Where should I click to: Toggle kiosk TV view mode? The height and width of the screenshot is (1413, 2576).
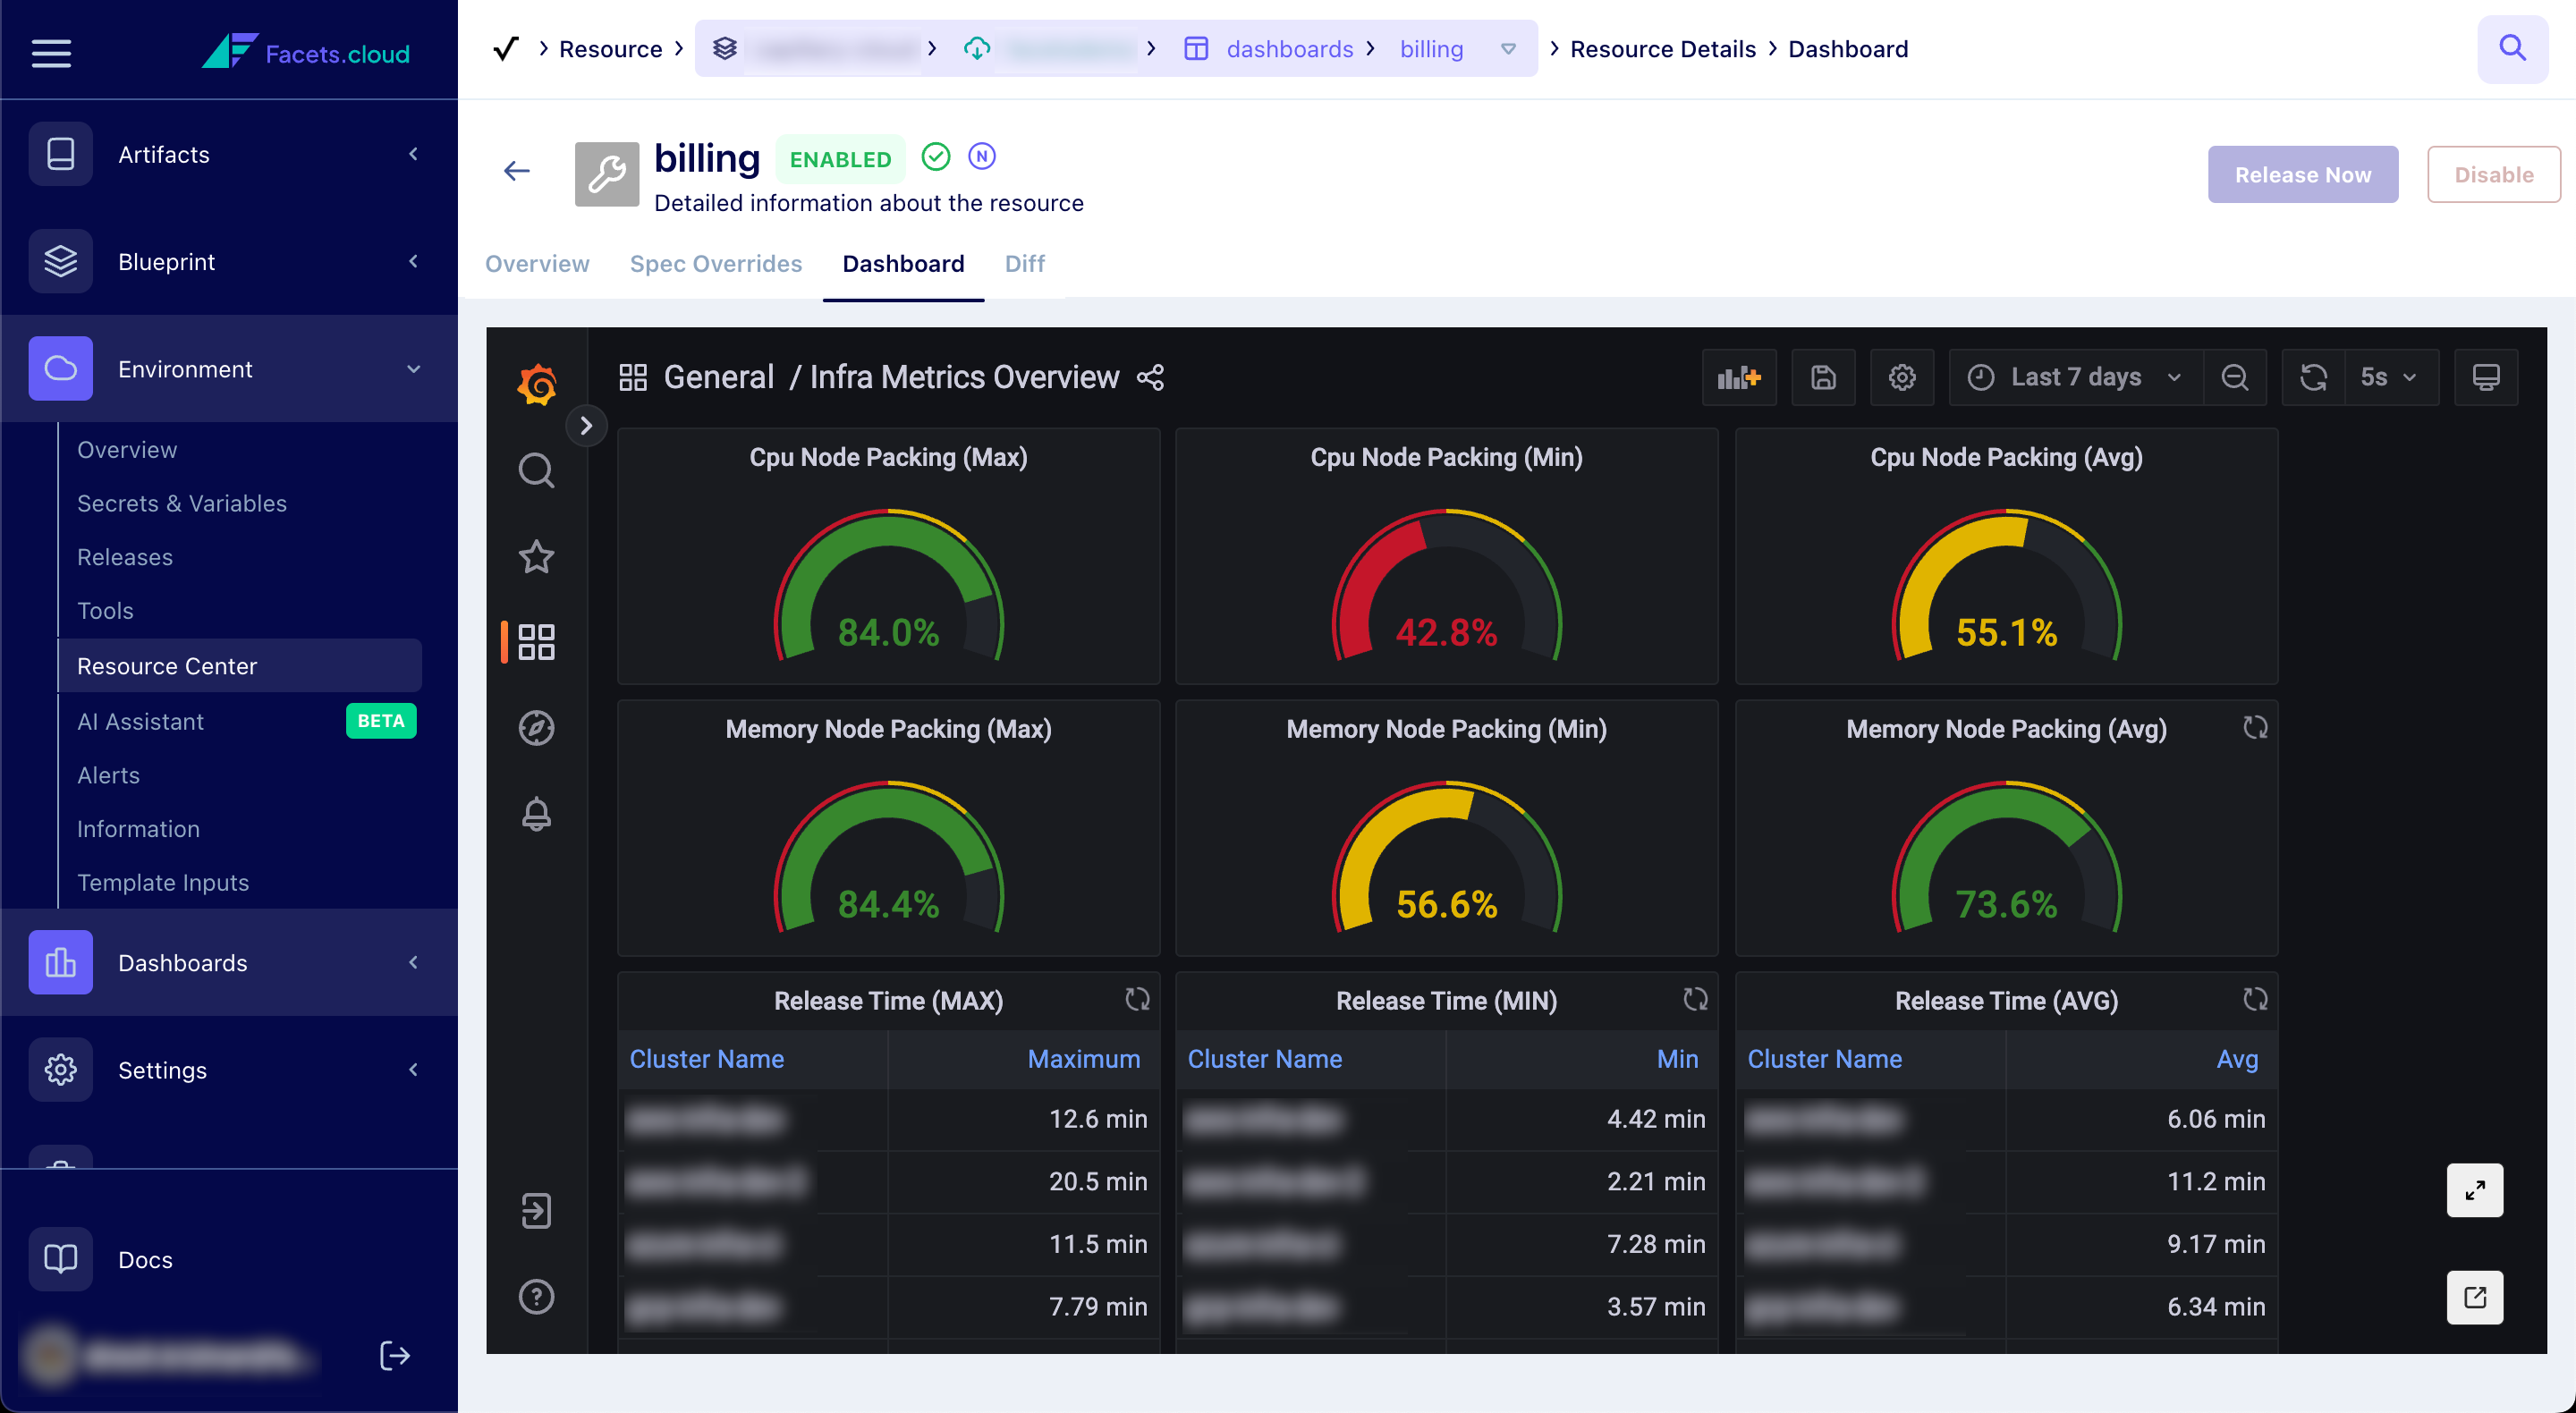(x=2485, y=377)
